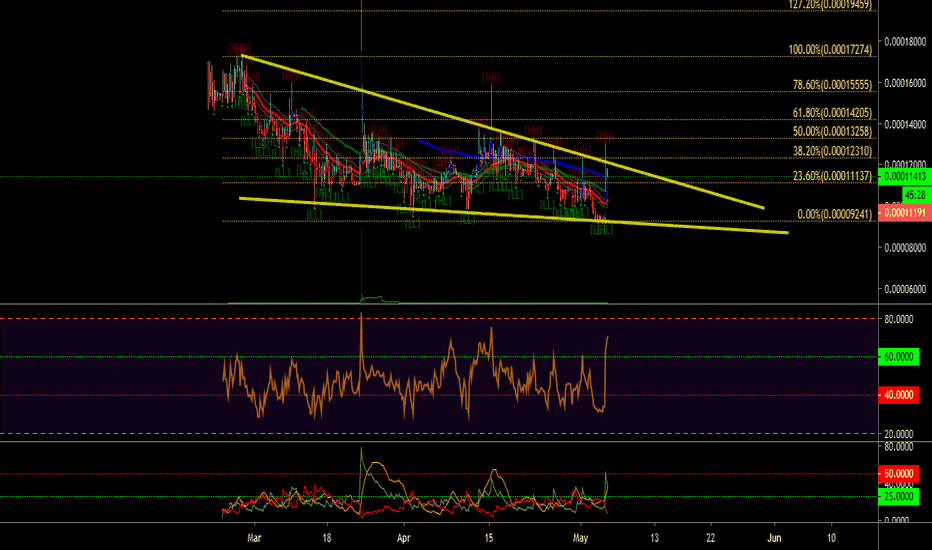Click the red 50.0000 level tag in the bottom pane

pyautogui.click(x=898, y=473)
